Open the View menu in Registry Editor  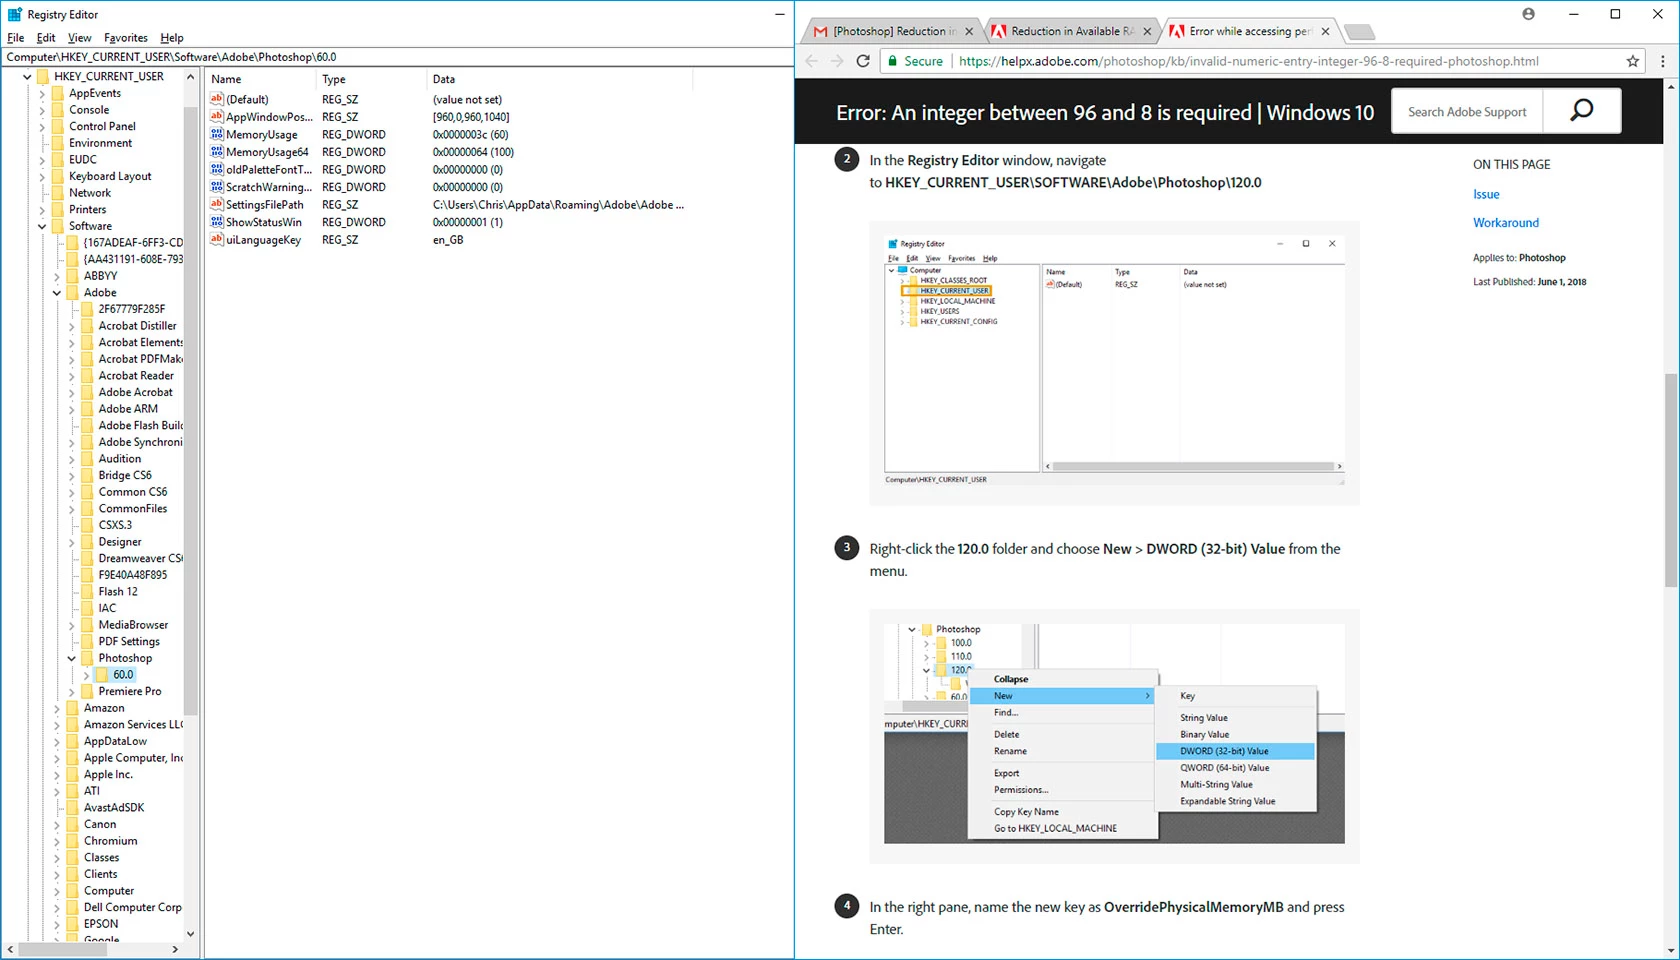point(80,38)
